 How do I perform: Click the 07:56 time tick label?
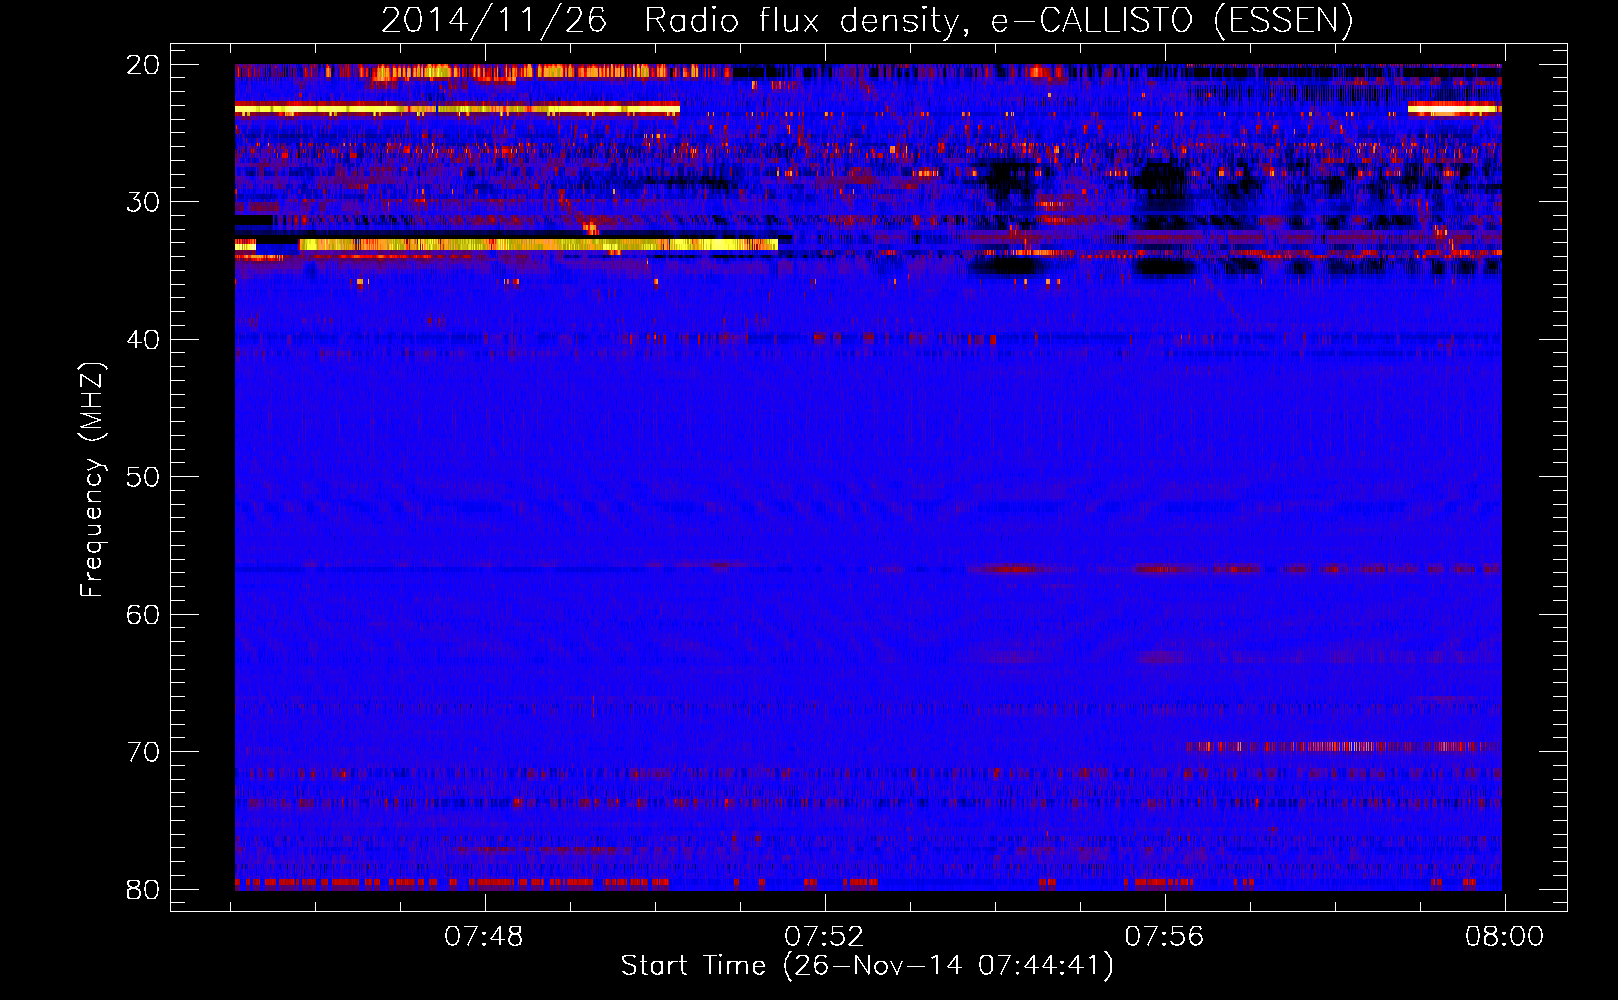[x=1165, y=937]
